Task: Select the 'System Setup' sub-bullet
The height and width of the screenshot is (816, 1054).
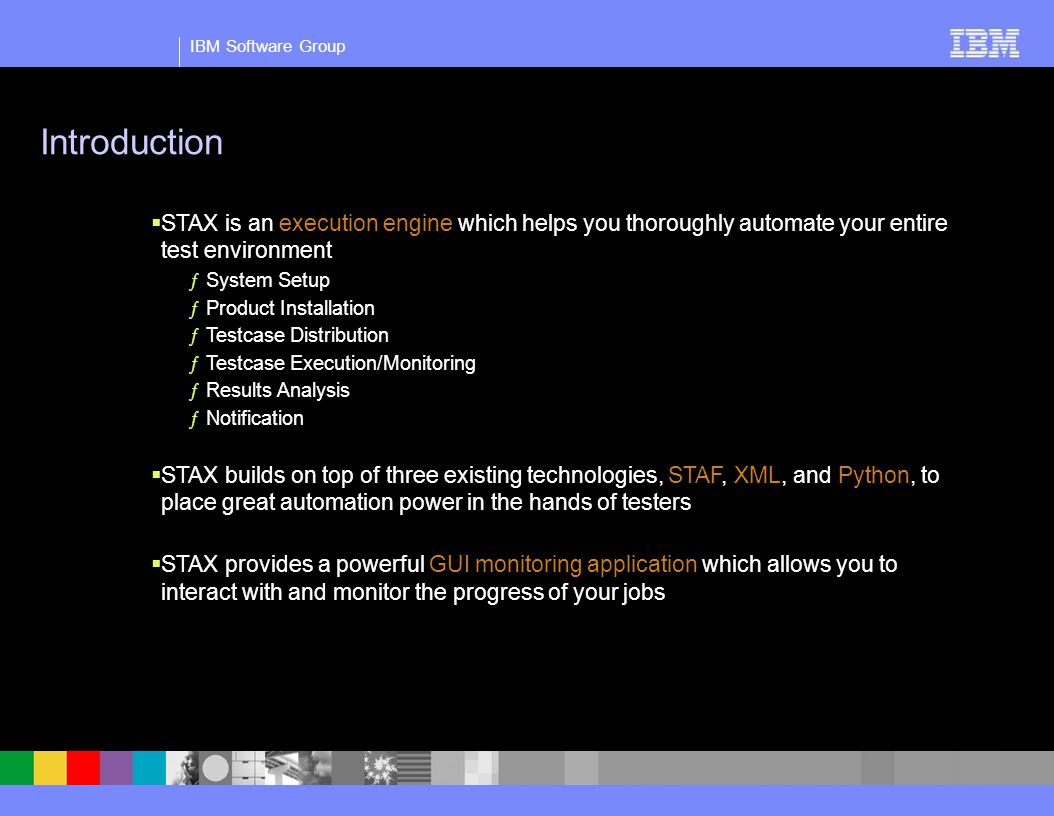Action: 268,280
